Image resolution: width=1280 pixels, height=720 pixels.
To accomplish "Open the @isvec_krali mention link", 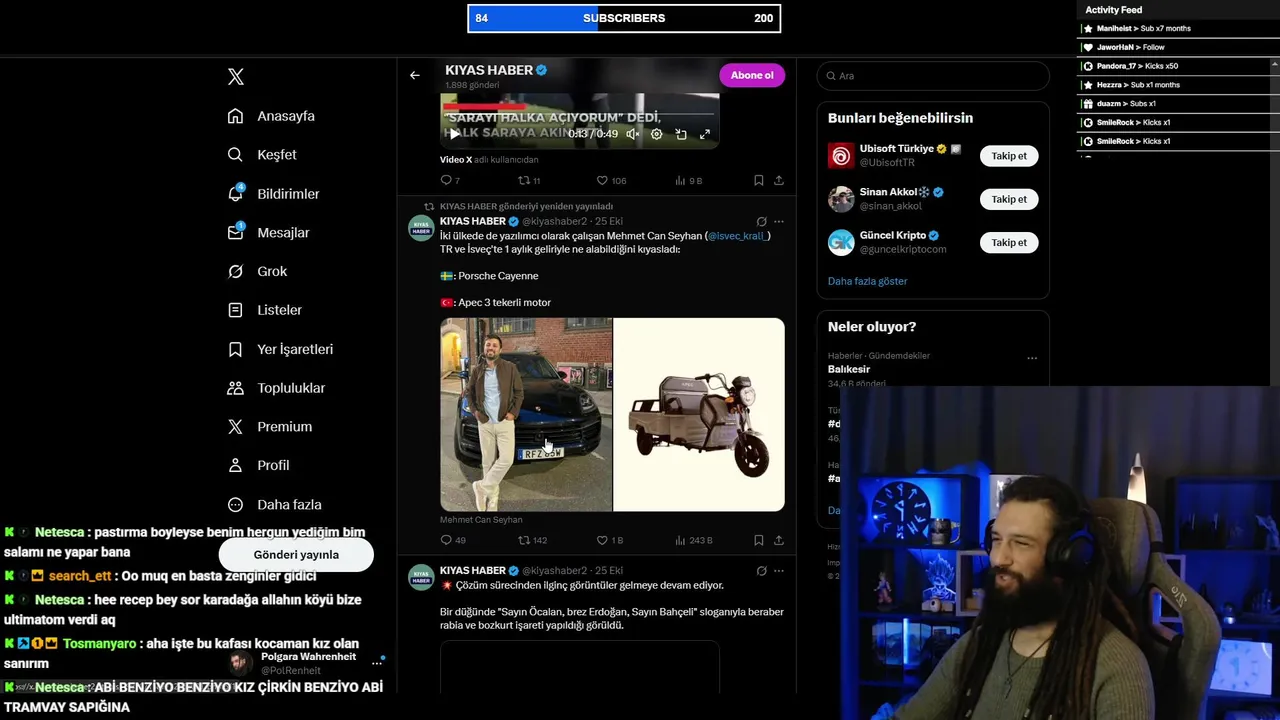I will click(739, 236).
